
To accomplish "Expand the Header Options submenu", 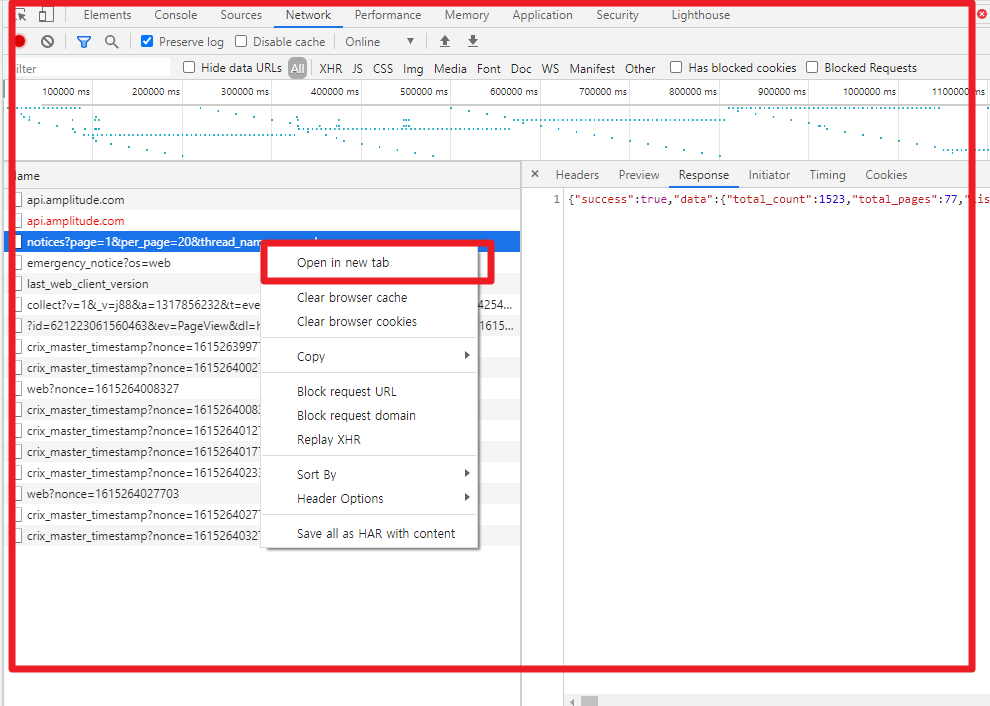I will point(369,498).
